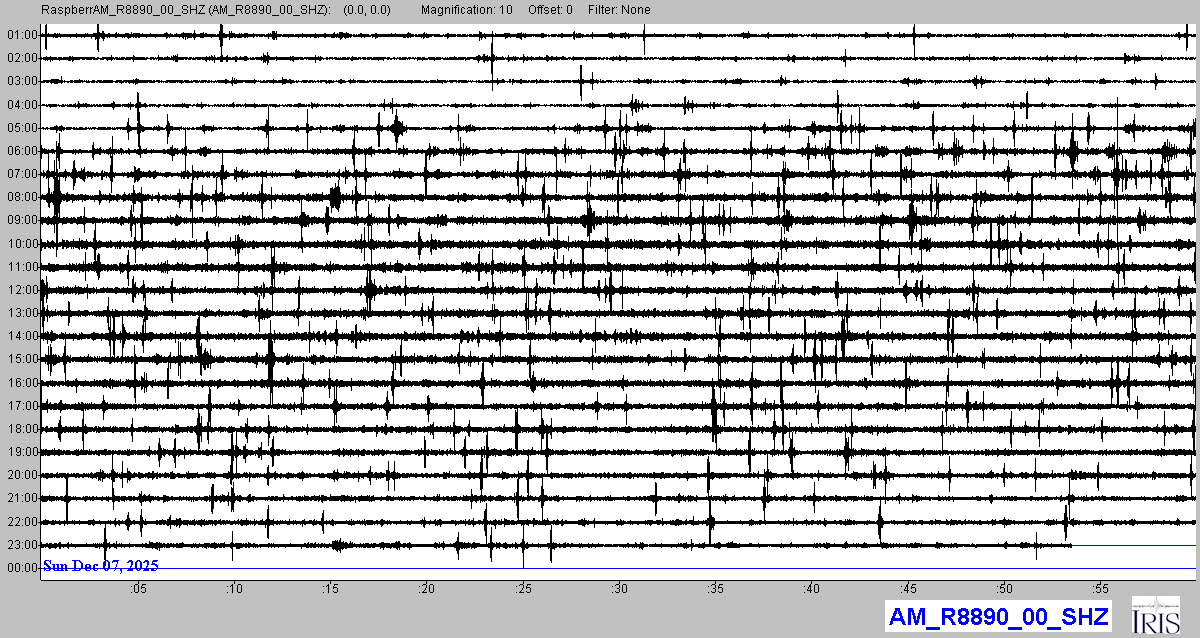Viewport: 1200px width, 638px height.
Task: Click the :30 minute axis tick
Action: (620, 589)
